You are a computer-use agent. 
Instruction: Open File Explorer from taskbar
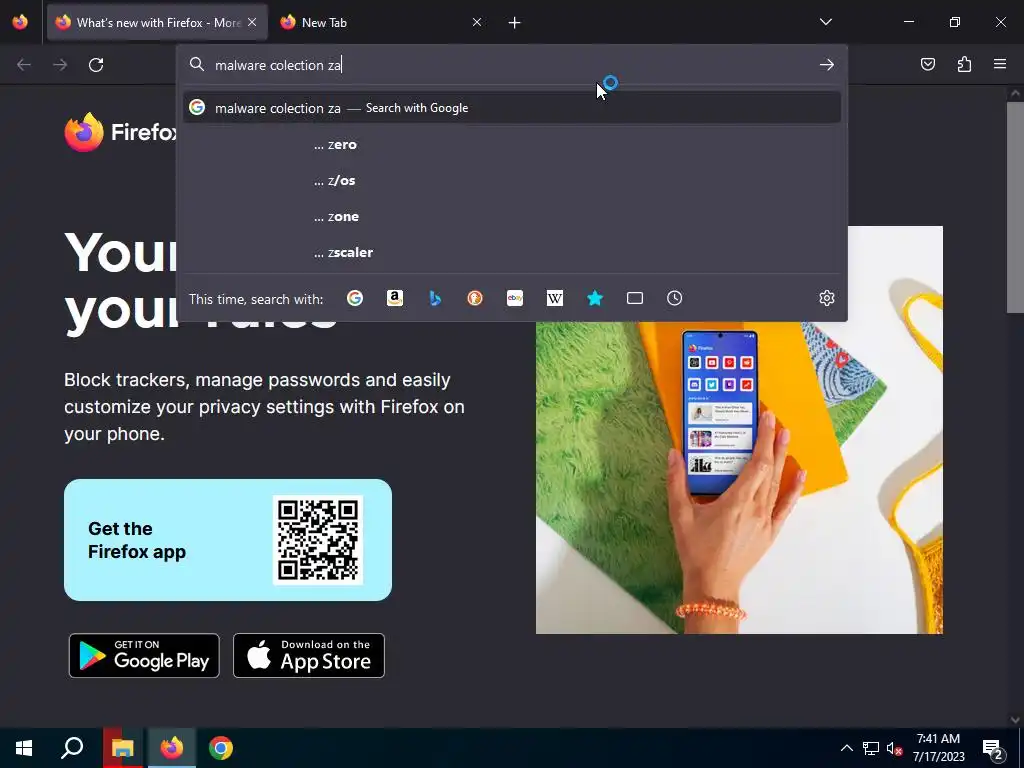click(122, 748)
